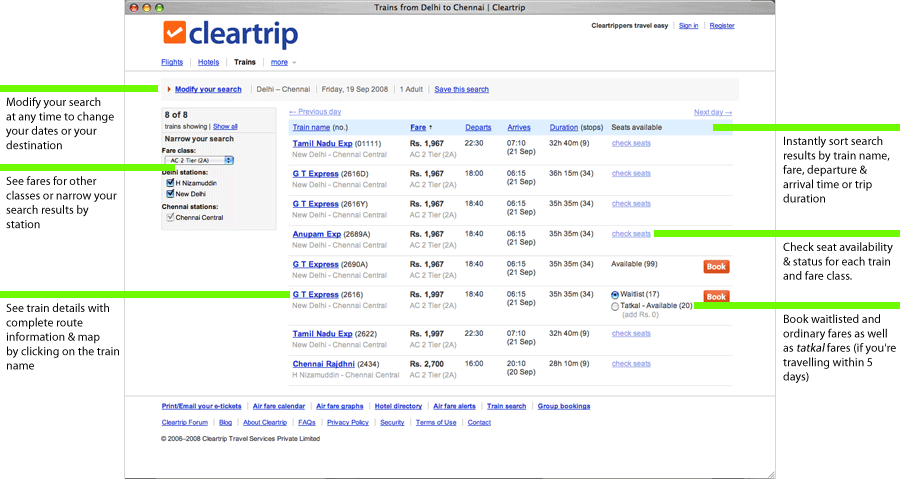Viewport: 900px width, 479px height.
Task: Sort results by Duration column
Action: (564, 127)
